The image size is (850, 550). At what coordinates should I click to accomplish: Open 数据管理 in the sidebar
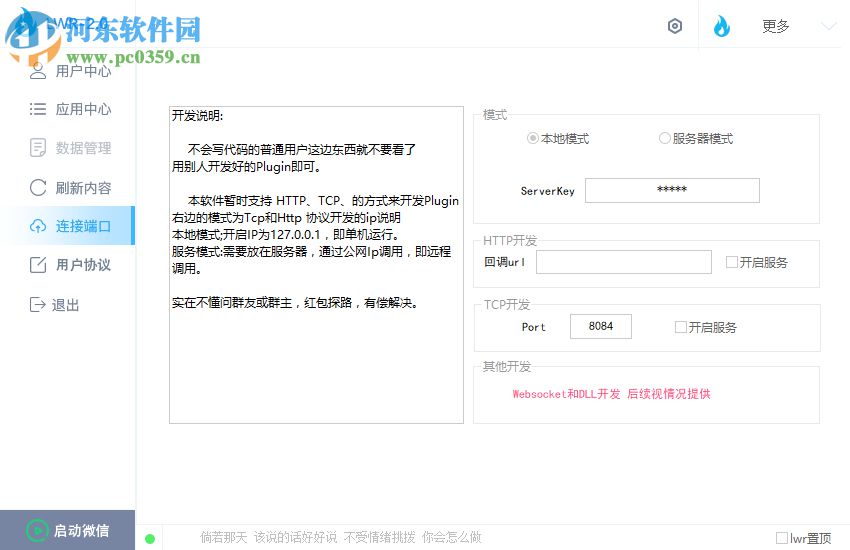83,148
